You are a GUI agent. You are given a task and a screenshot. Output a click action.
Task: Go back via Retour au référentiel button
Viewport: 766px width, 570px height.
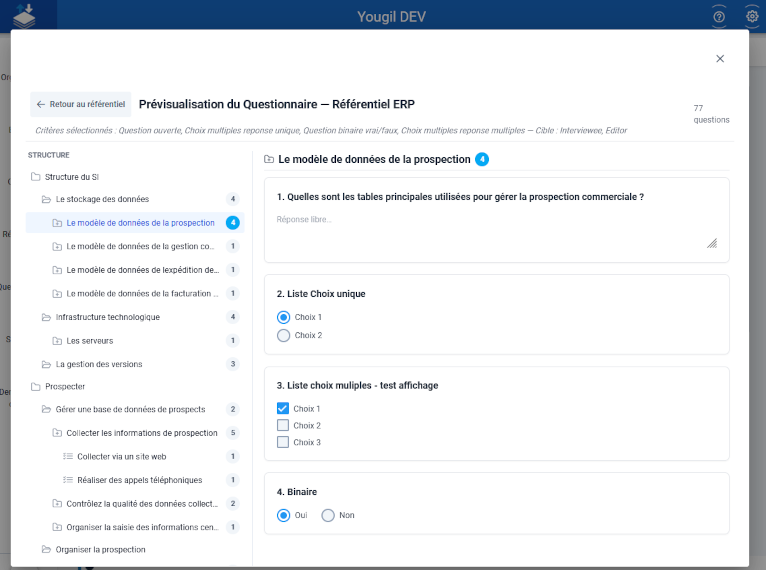pos(81,104)
